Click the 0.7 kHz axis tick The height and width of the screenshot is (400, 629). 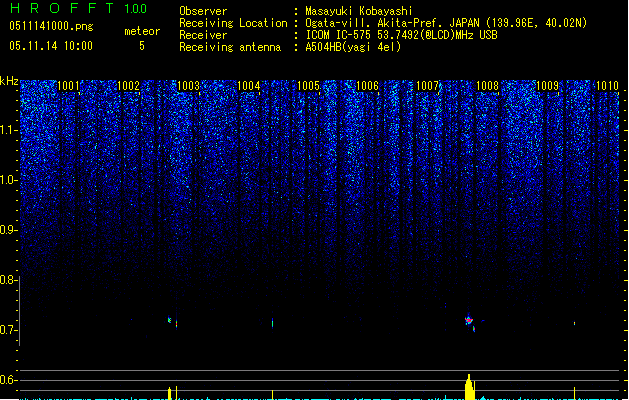(x=9, y=330)
